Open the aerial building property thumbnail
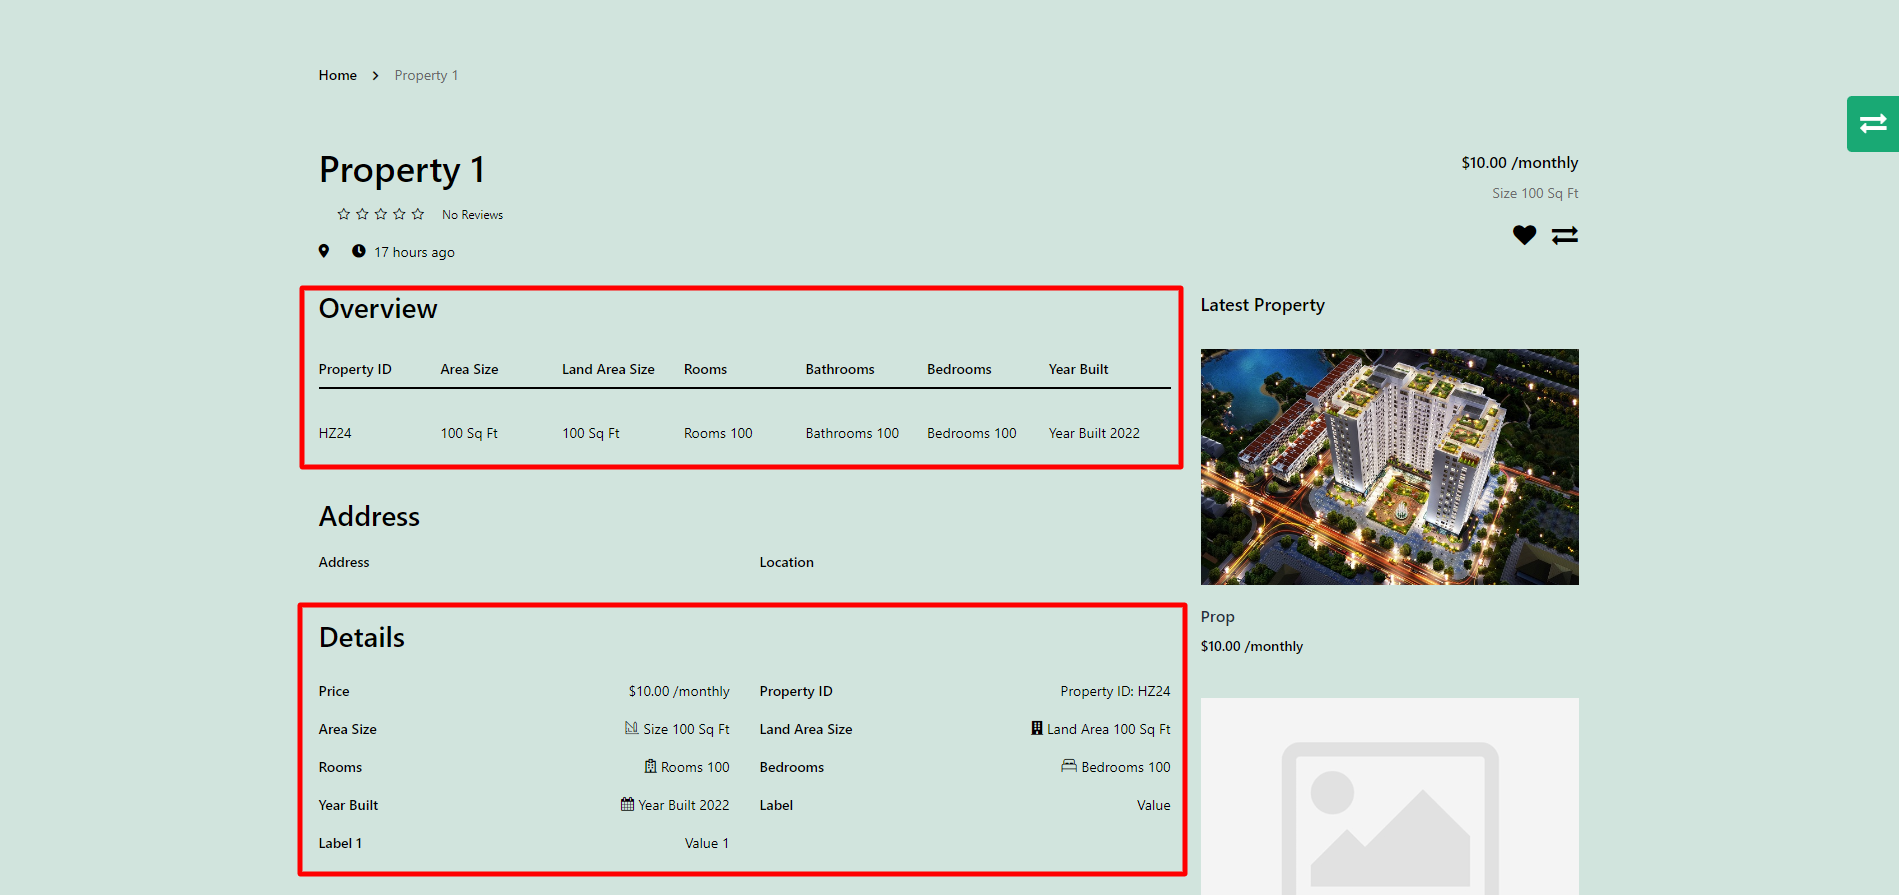This screenshot has height=895, width=1899. [x=1390, y=467]
